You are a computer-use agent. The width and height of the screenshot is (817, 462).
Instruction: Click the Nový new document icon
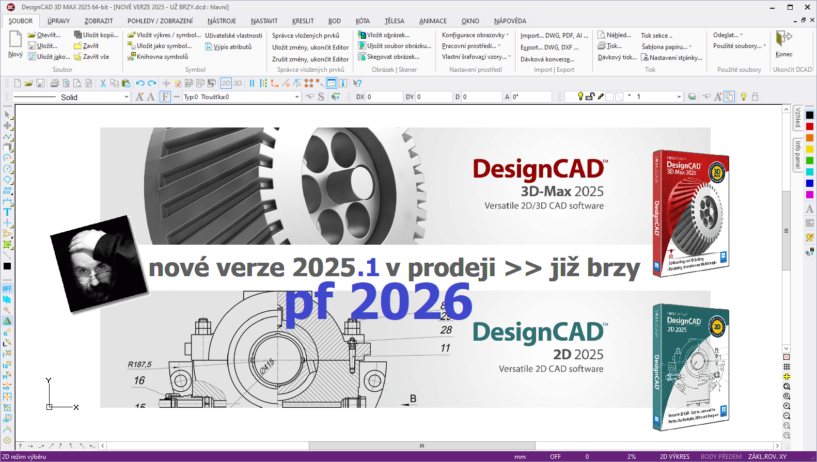(x=15, y=44)
